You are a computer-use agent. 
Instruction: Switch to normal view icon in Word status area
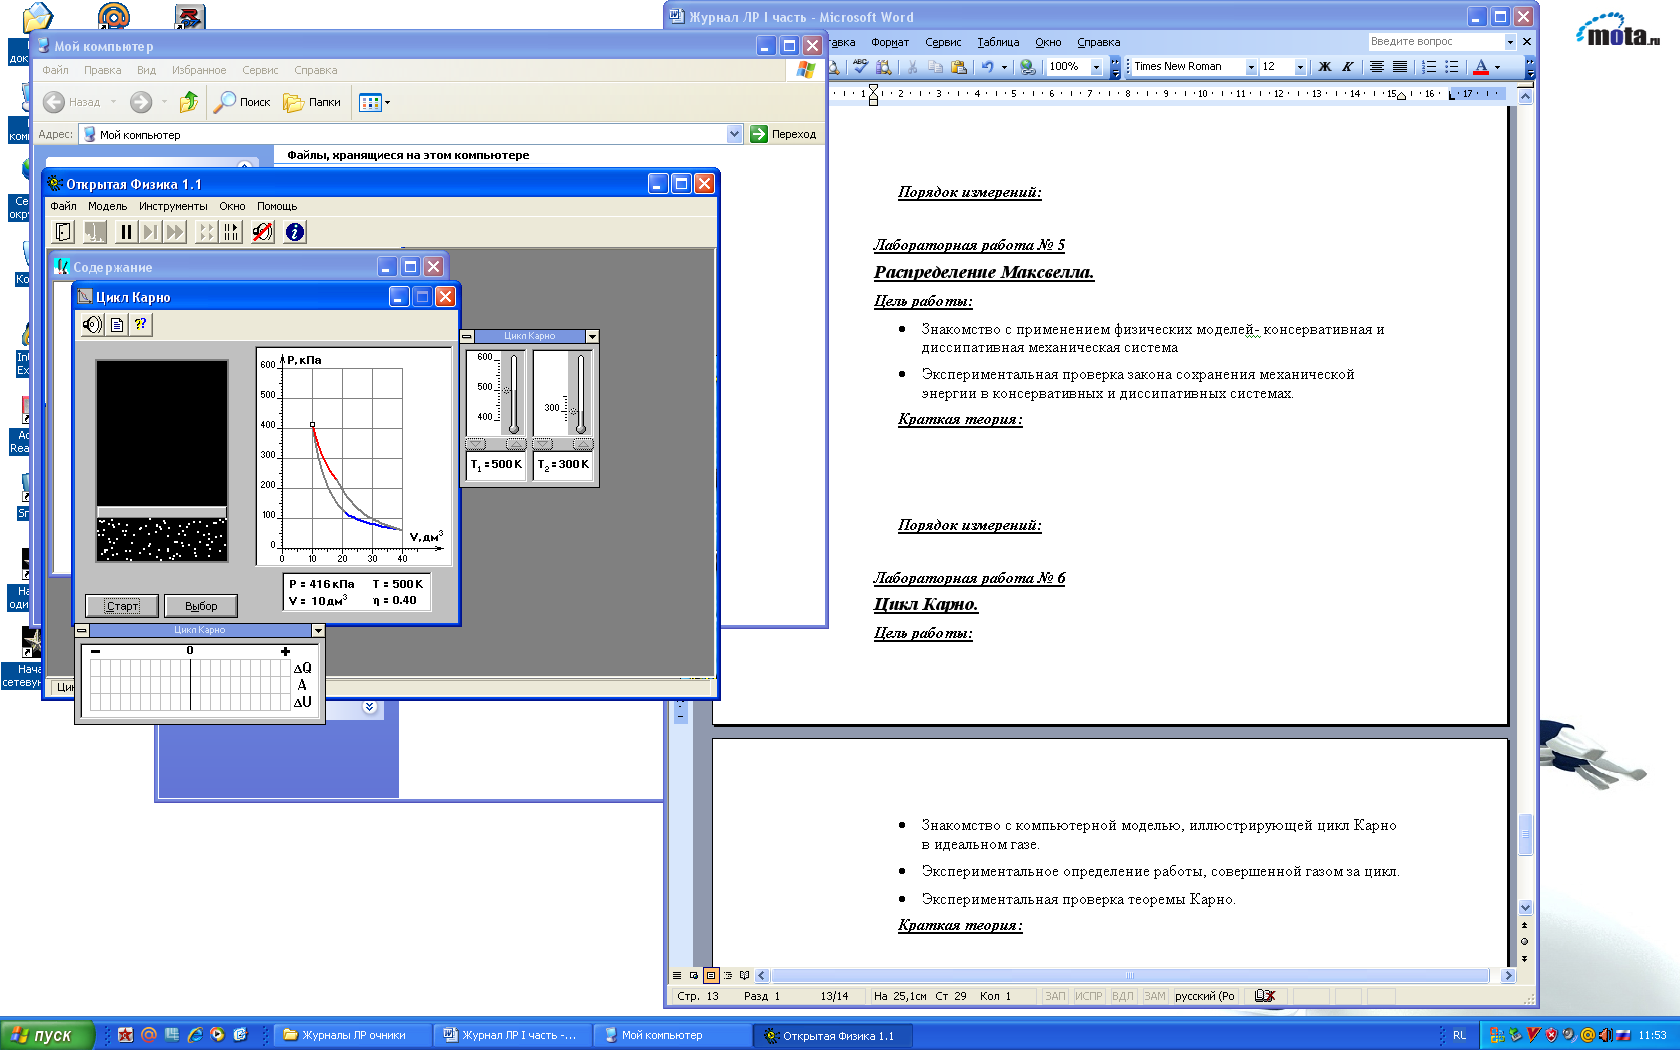(x=677, y=975)
